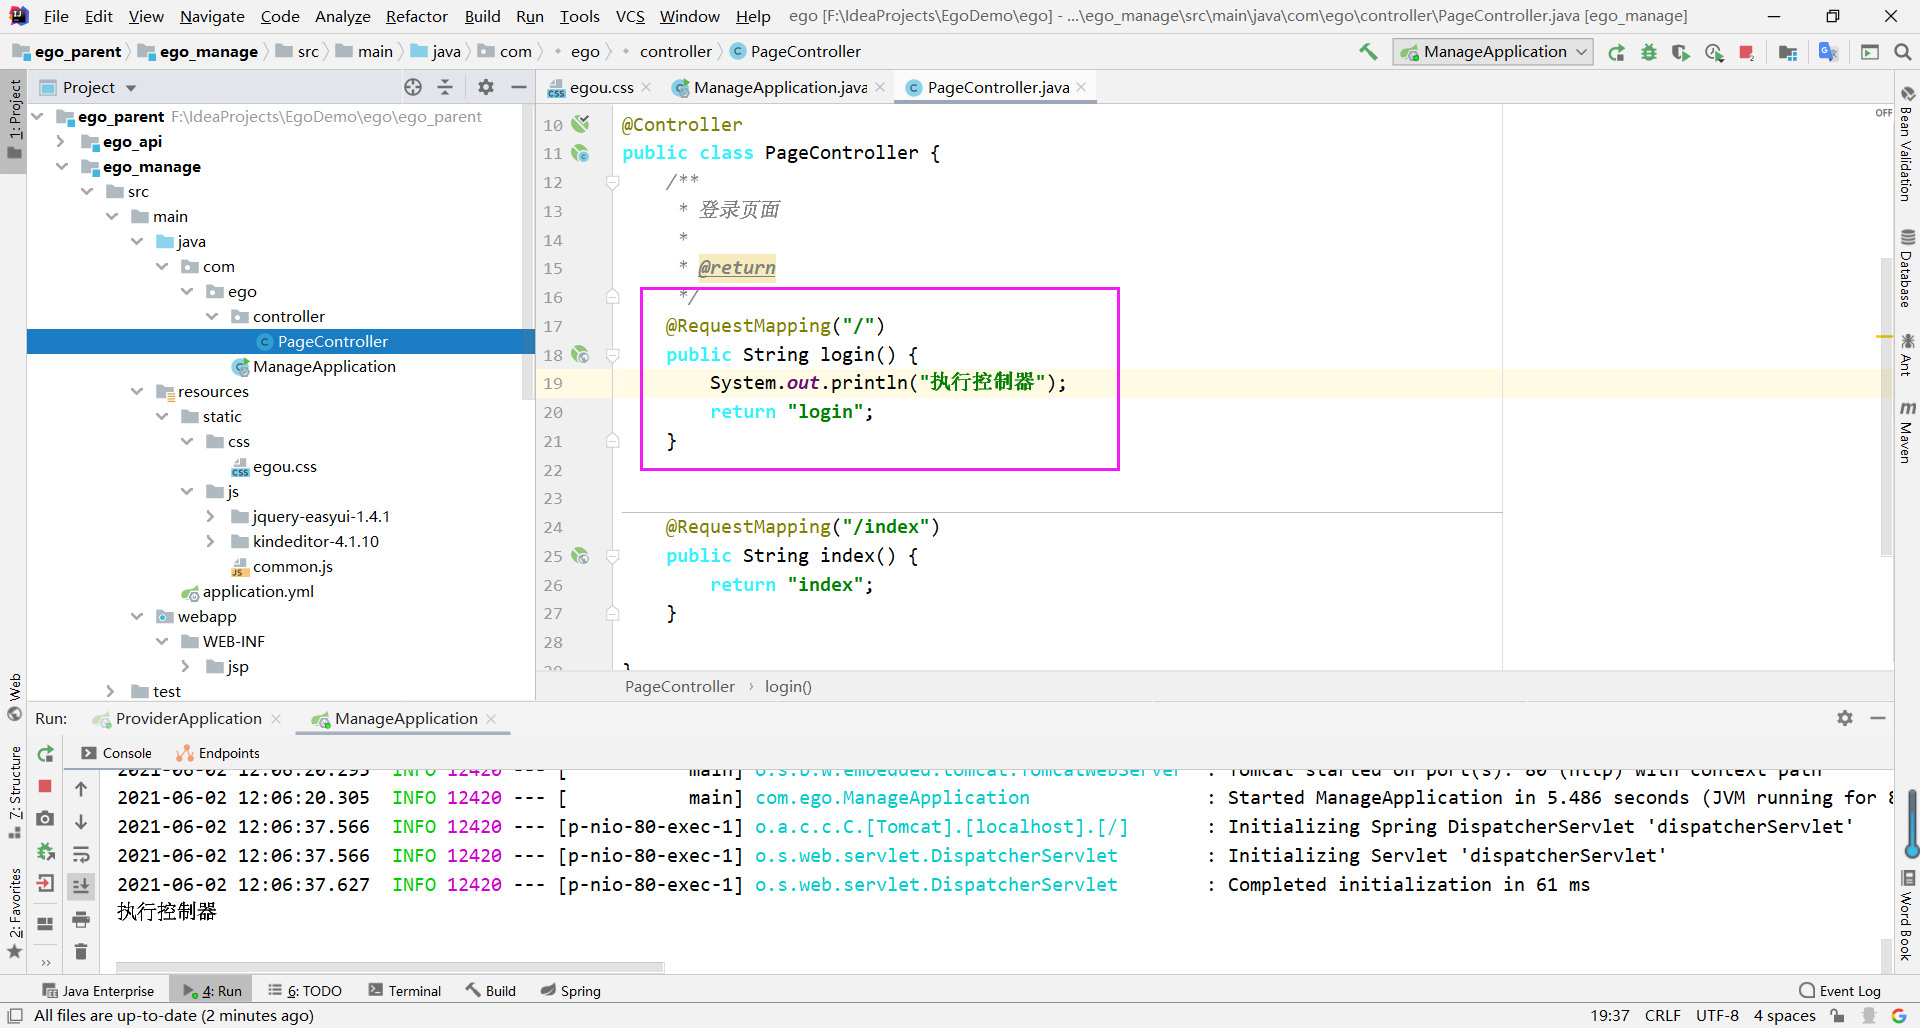Switch to ManageApplication.java editor tab
The height and width of the screenshot is (1028, 1920).
click(x=780, y=88)
